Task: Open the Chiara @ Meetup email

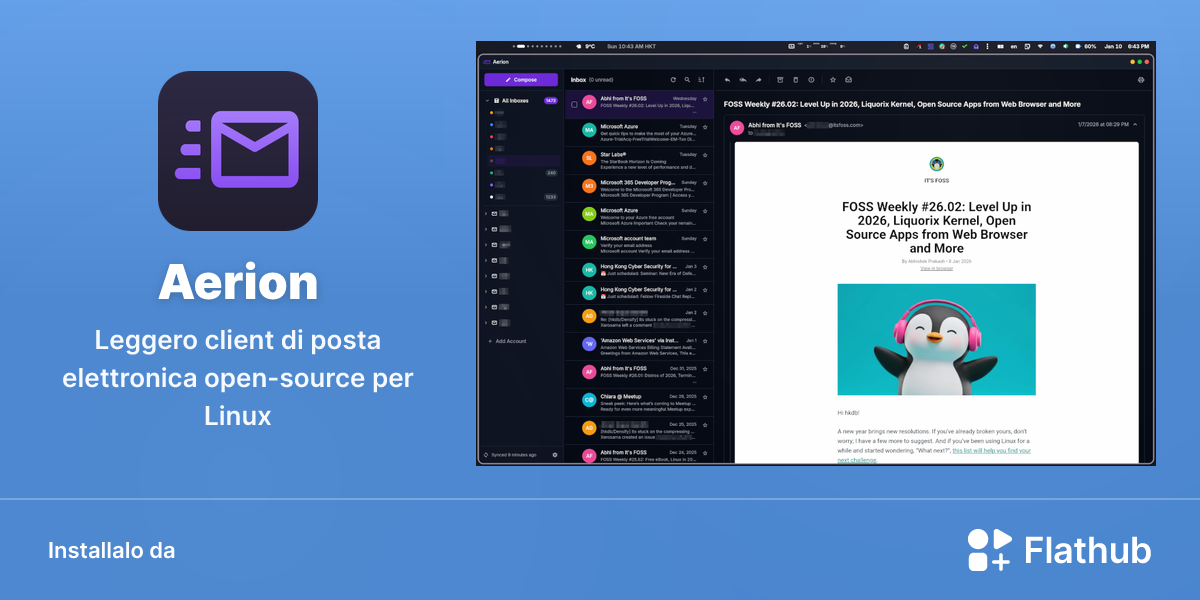Action: (x=640, y=400)
